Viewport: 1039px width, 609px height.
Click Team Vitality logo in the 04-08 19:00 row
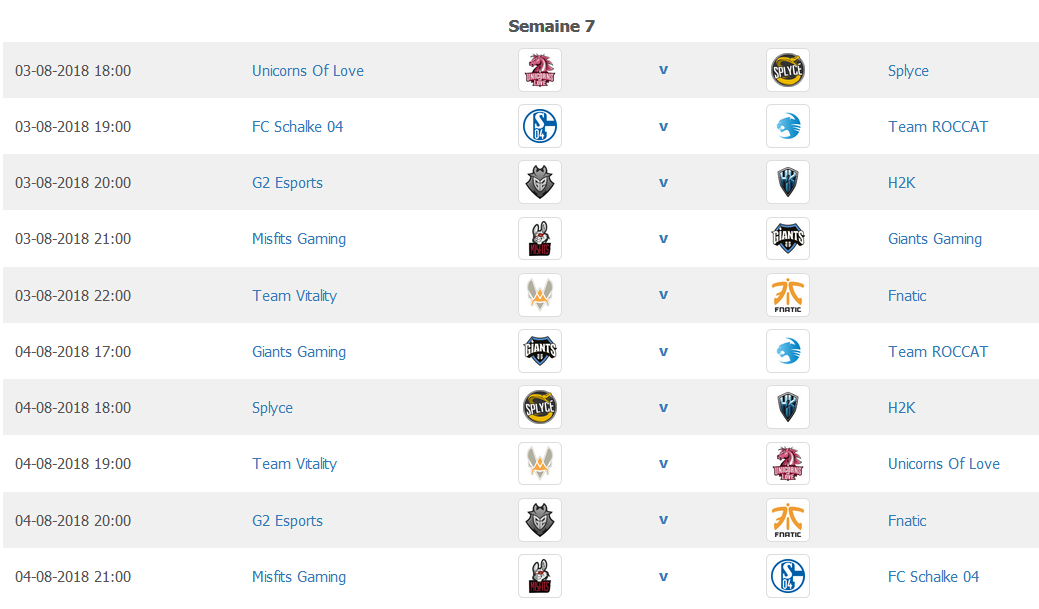[540, 463]
